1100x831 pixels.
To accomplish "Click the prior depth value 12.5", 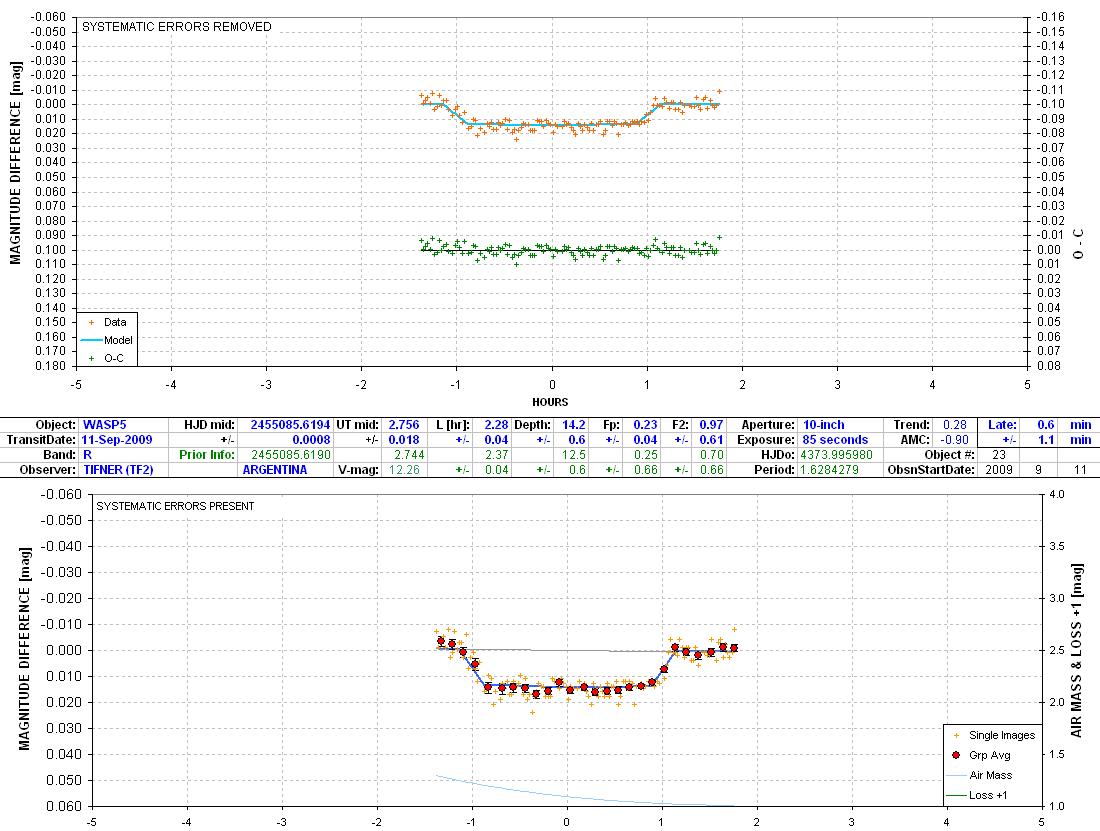I will click(x=573, y=454).
